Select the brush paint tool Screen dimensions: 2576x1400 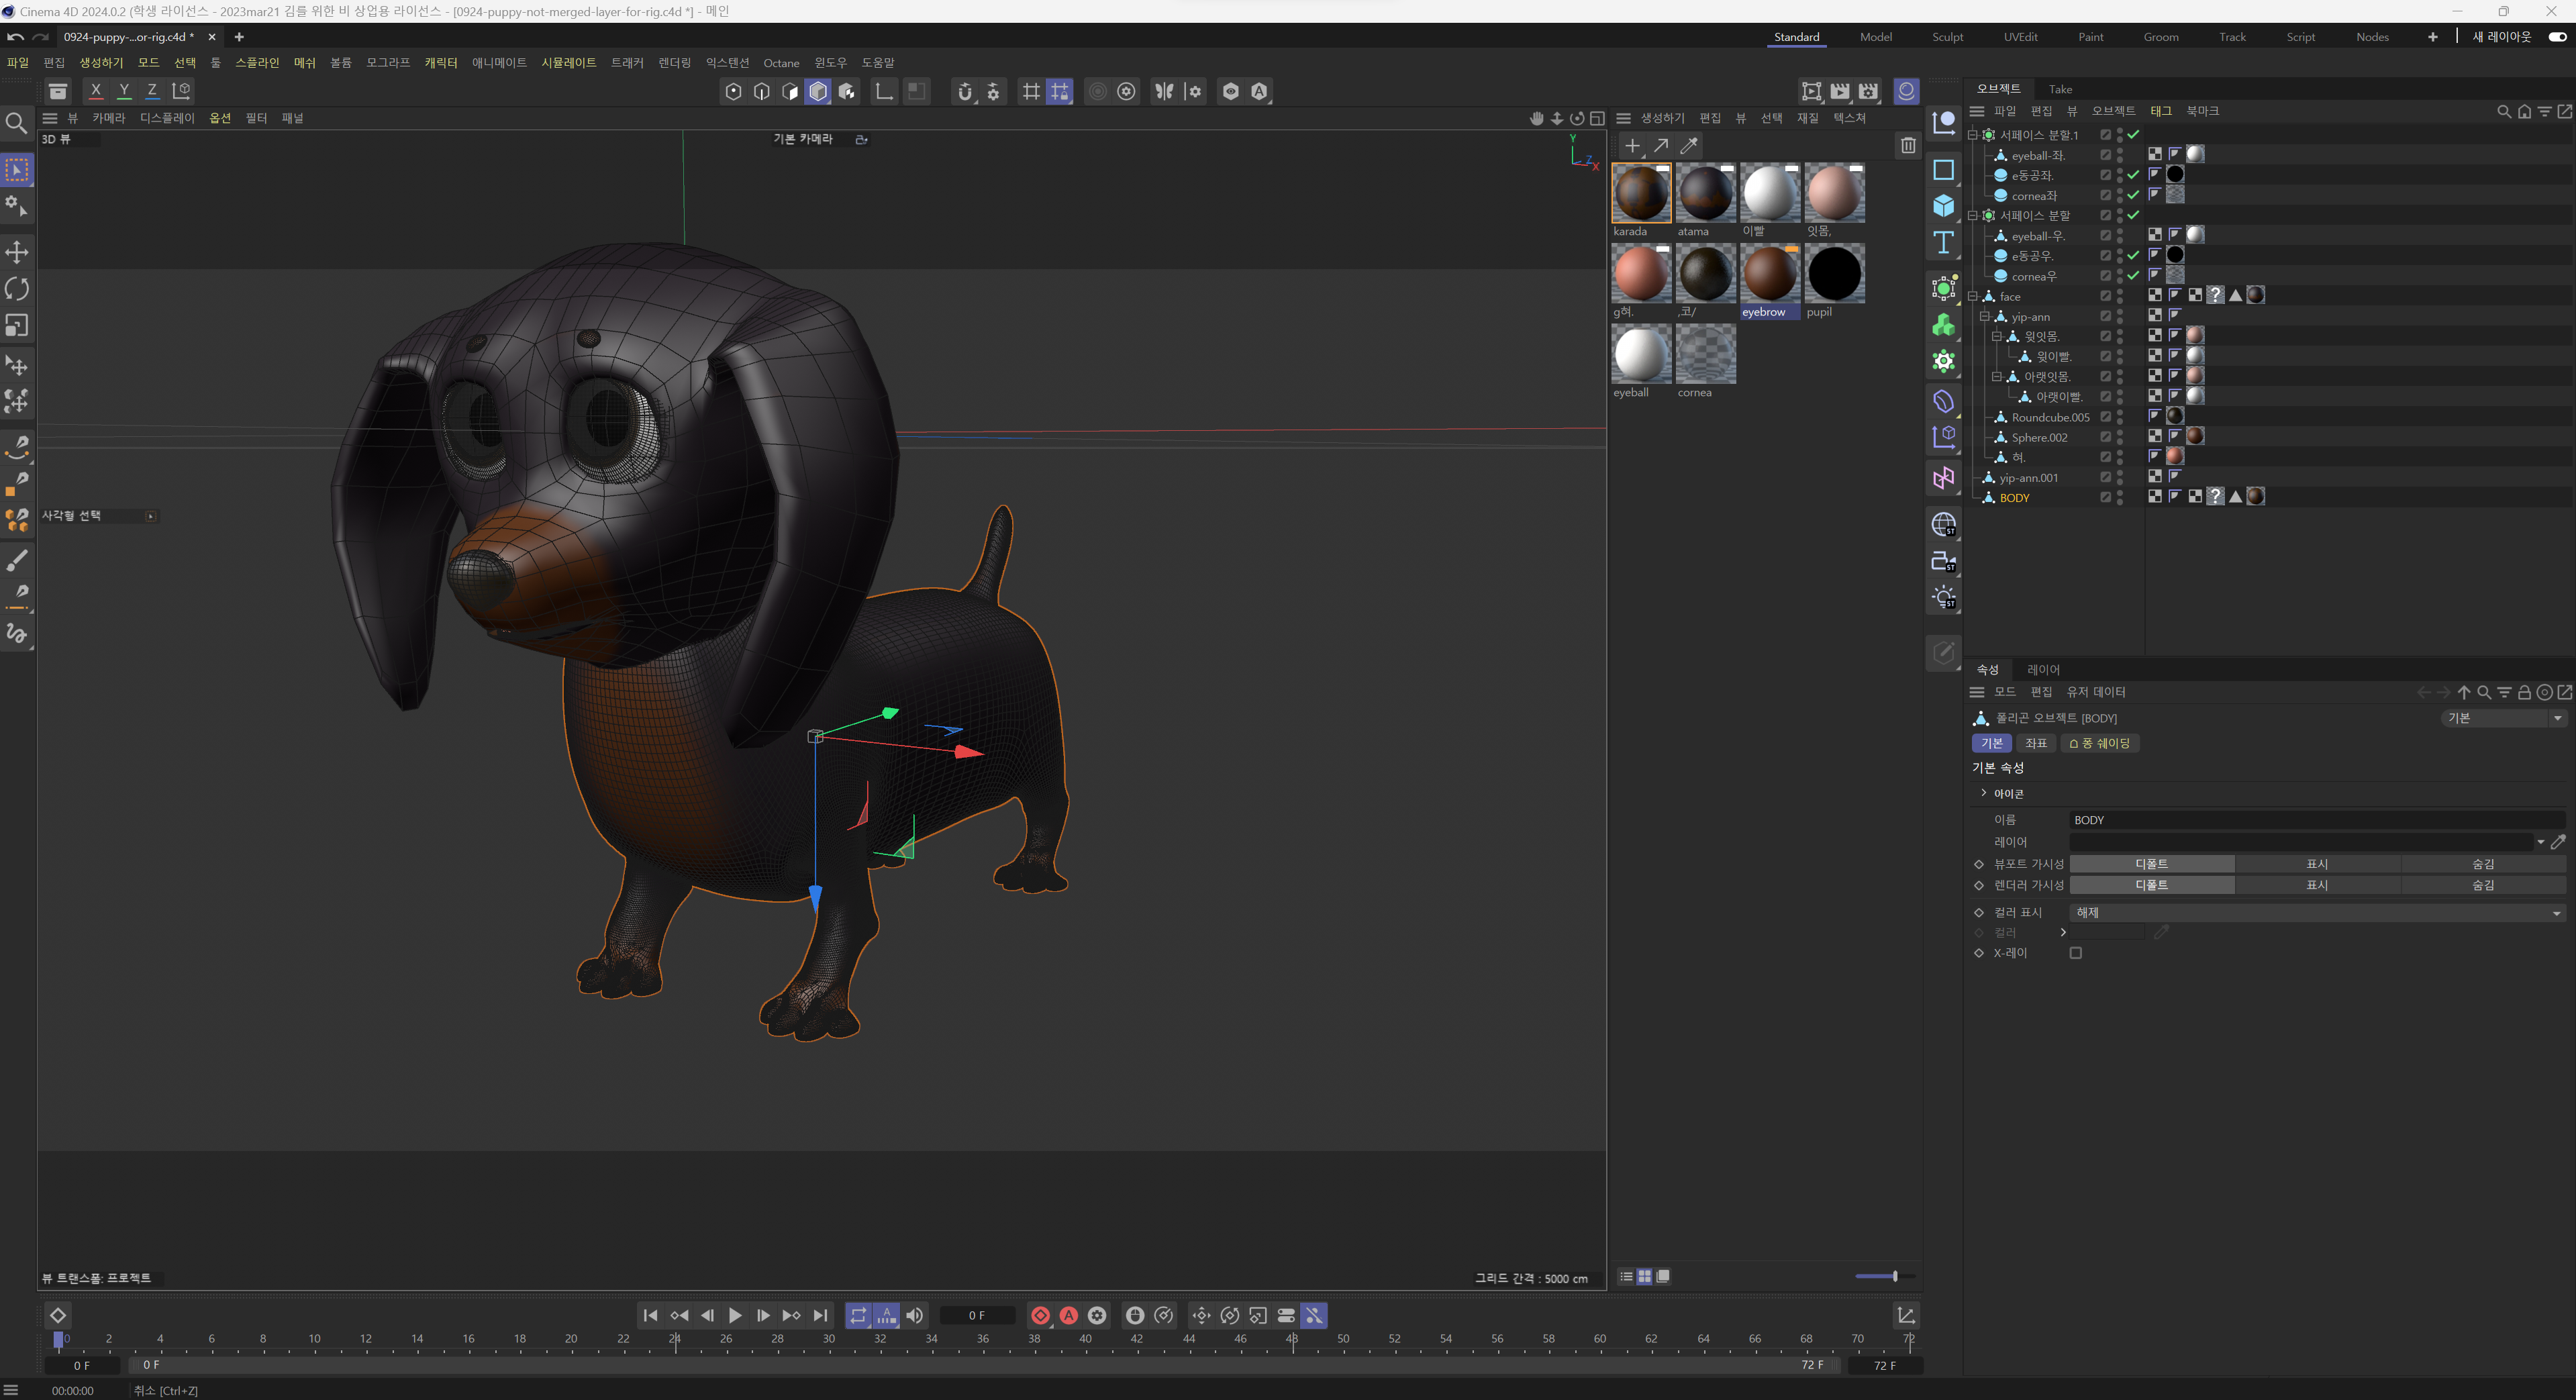point(17,560)
